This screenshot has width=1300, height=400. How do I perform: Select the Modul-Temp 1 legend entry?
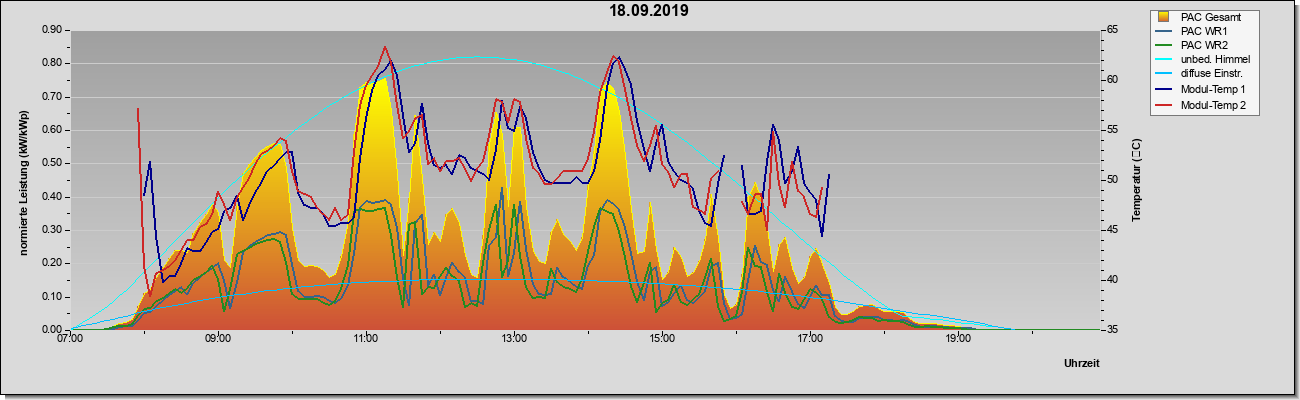tap(1204, 89)
